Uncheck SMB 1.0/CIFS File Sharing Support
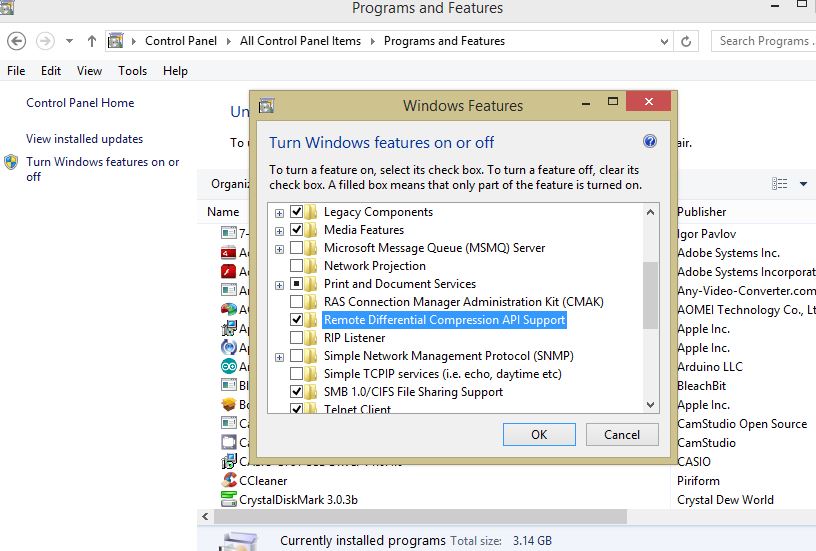 click(297, 391)
